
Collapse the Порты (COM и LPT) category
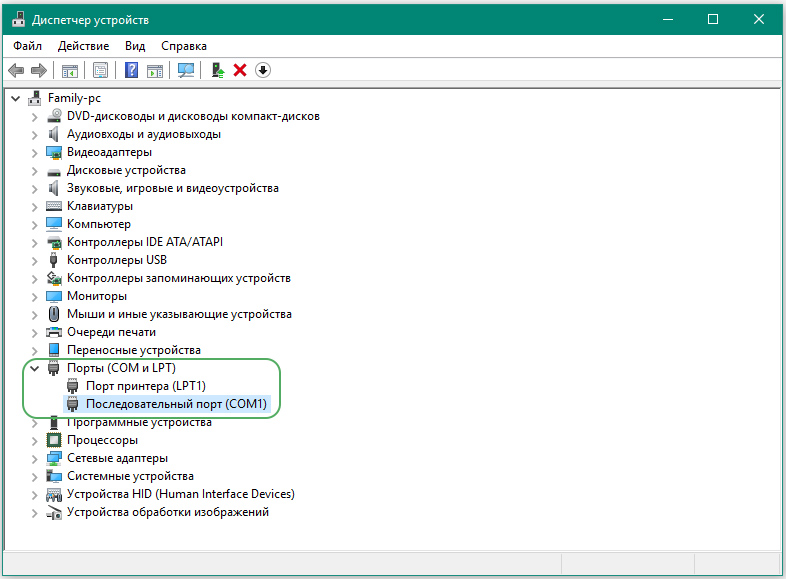point(35,368)
